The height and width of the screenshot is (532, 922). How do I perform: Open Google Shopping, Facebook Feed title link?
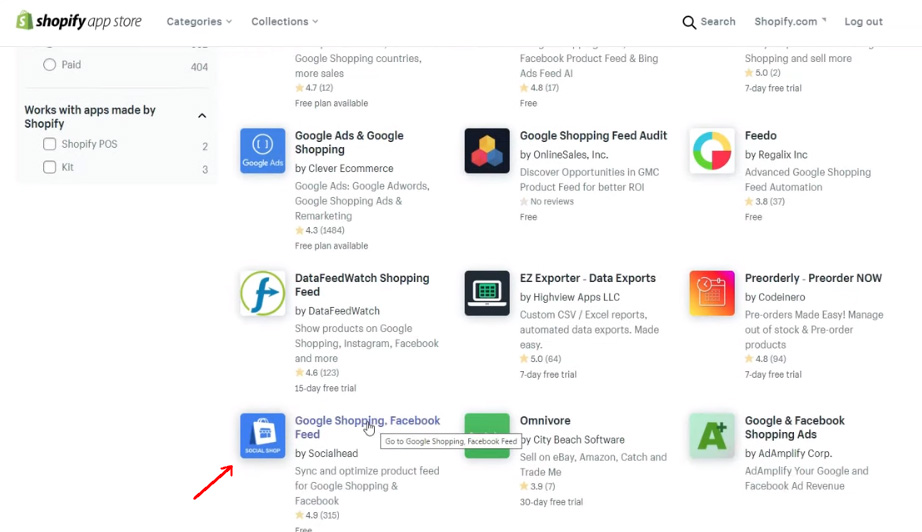pos(367,427)
